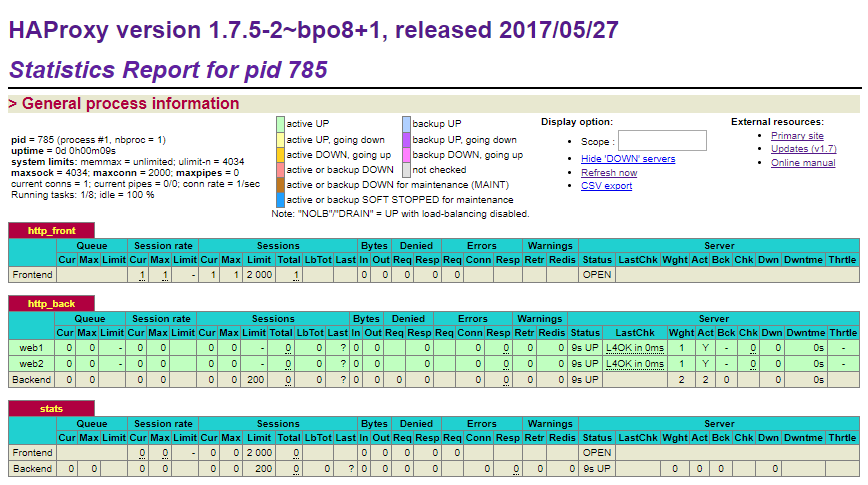The width and height of the screenshot is (868, 485).
Task: Open the Updates (v1.7) link
Action: point(803,149)
